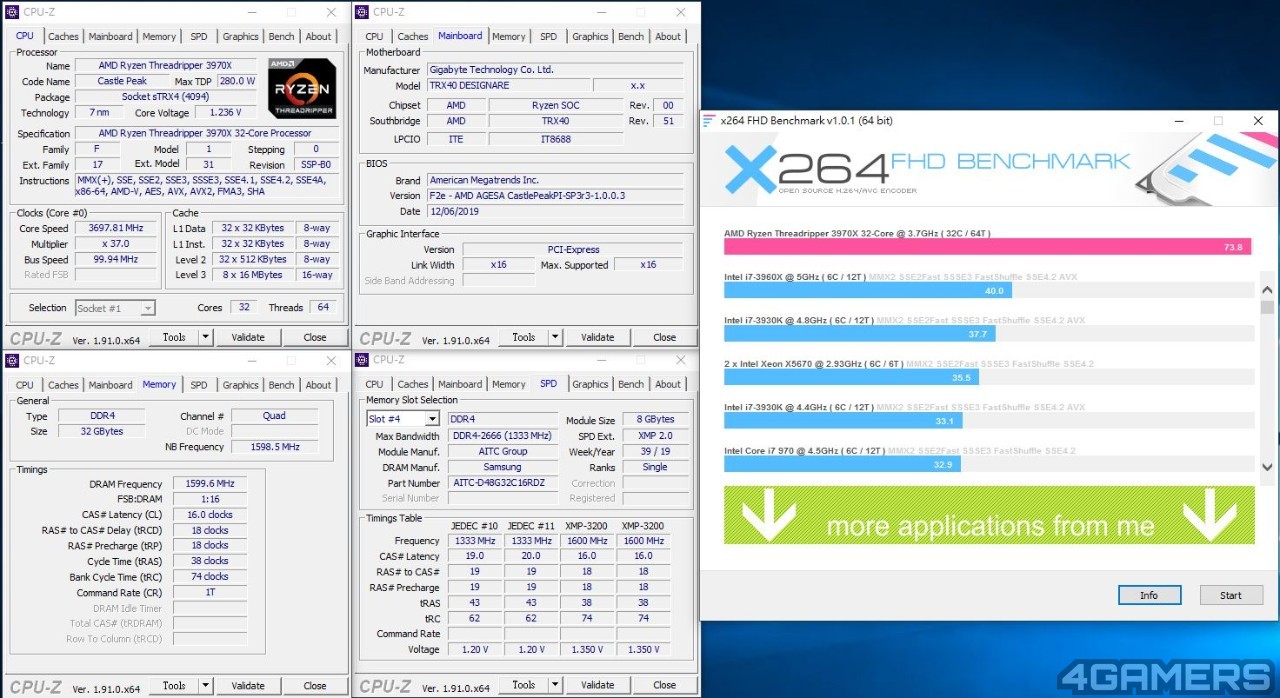Switch to SPD tab in CPU-Z Memory window
Image resolution: width=1280 pixels, height=698 pixels.
click(199, 385)
